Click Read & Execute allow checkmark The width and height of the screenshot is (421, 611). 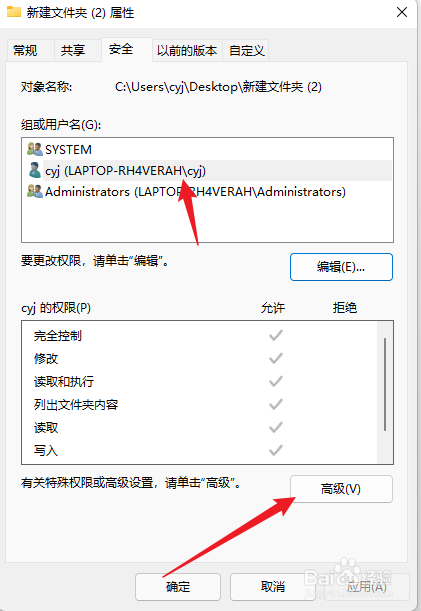276,381
